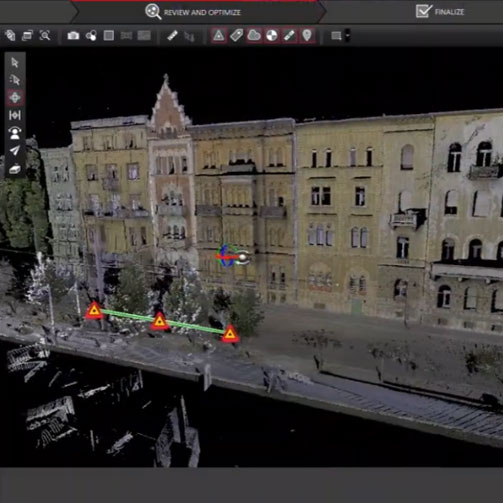
Task: Take a snapshot with the camera icon
Action: 73,35
